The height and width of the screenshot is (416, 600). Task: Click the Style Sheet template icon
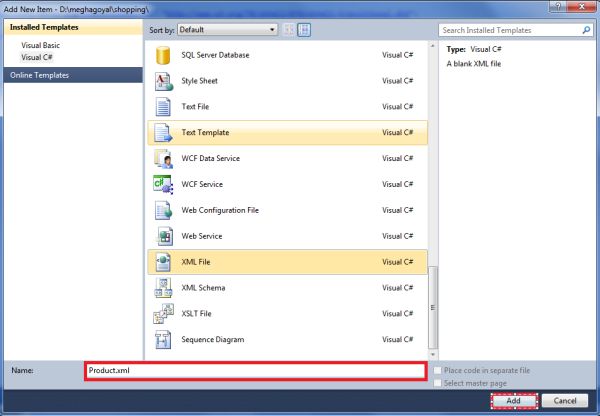(163, 82)
